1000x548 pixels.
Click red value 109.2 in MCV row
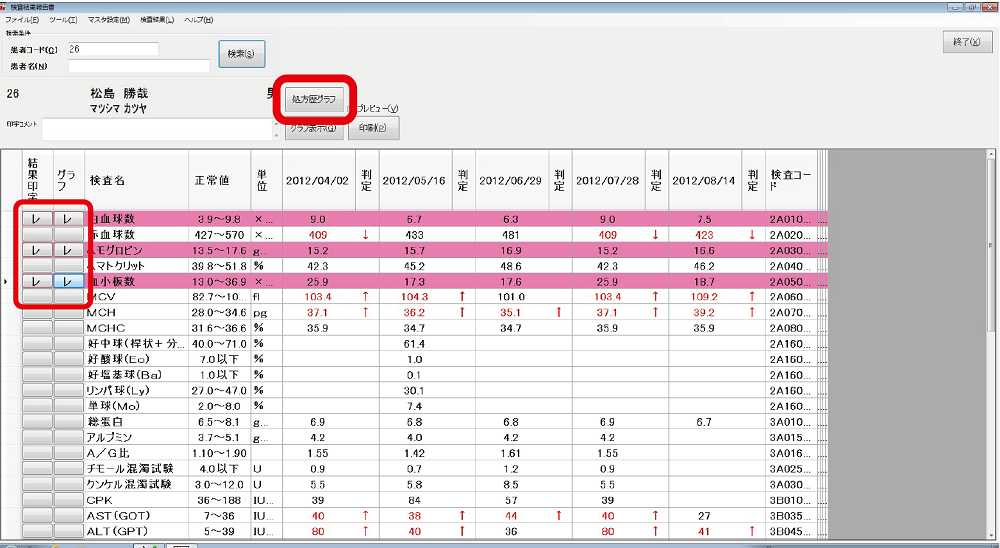click(x=704, y=297)
